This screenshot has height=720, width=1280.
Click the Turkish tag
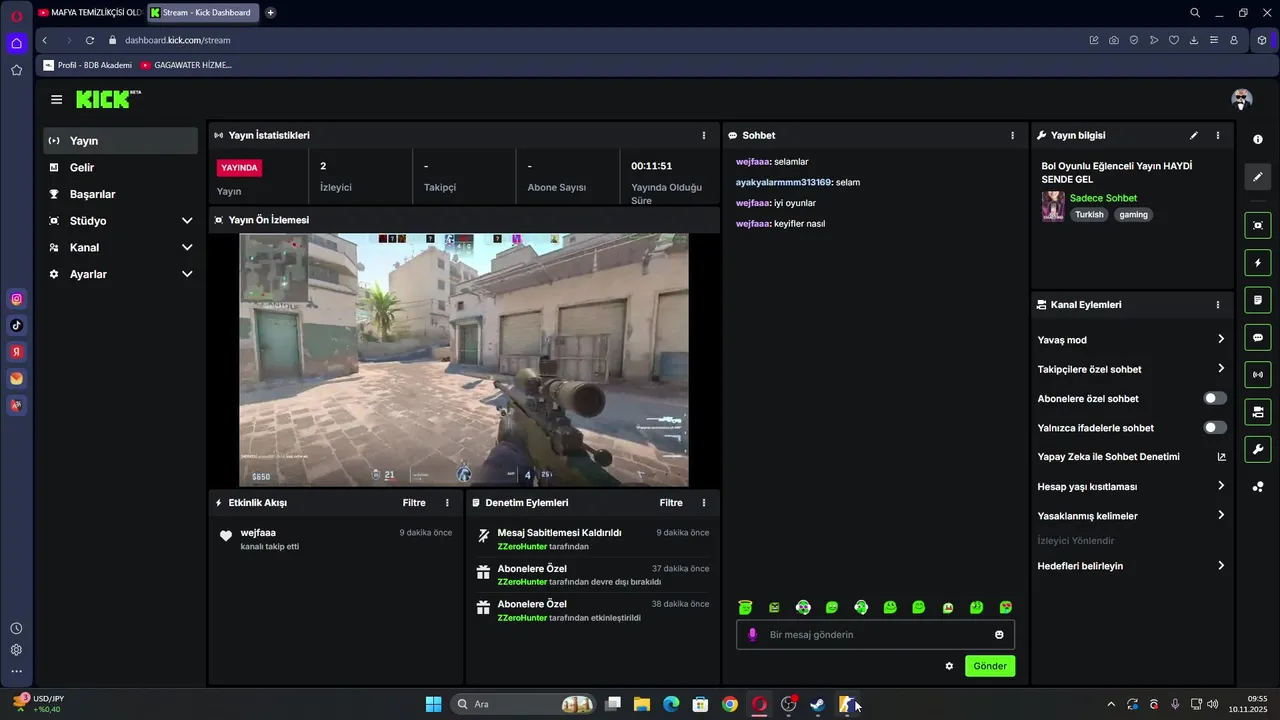click(x=1089, y=215)
